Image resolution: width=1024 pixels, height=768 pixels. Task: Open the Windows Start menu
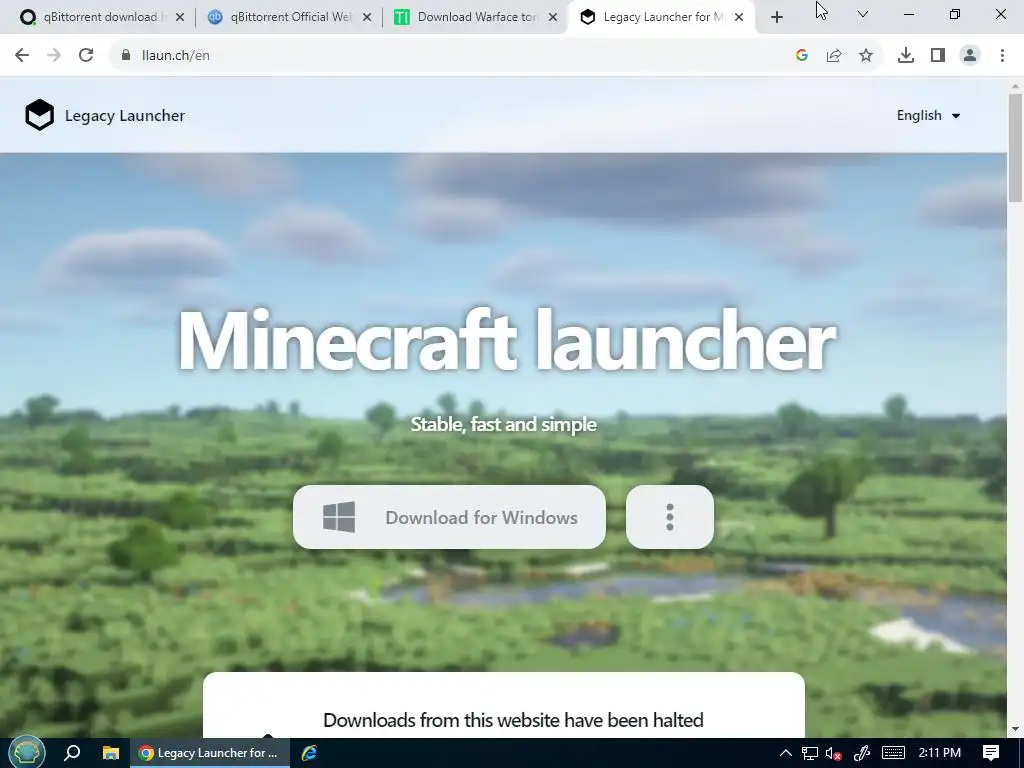tap(26, 753)
